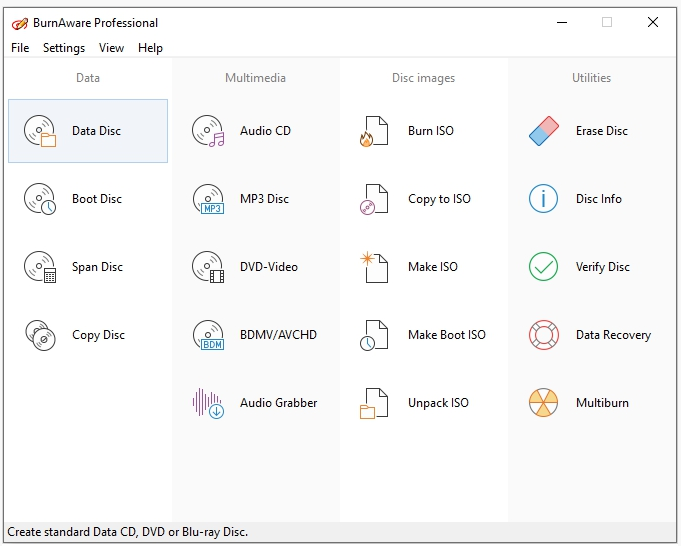
Task: Choose the 'Unpack ISO' label
Action: coord(438,403)
